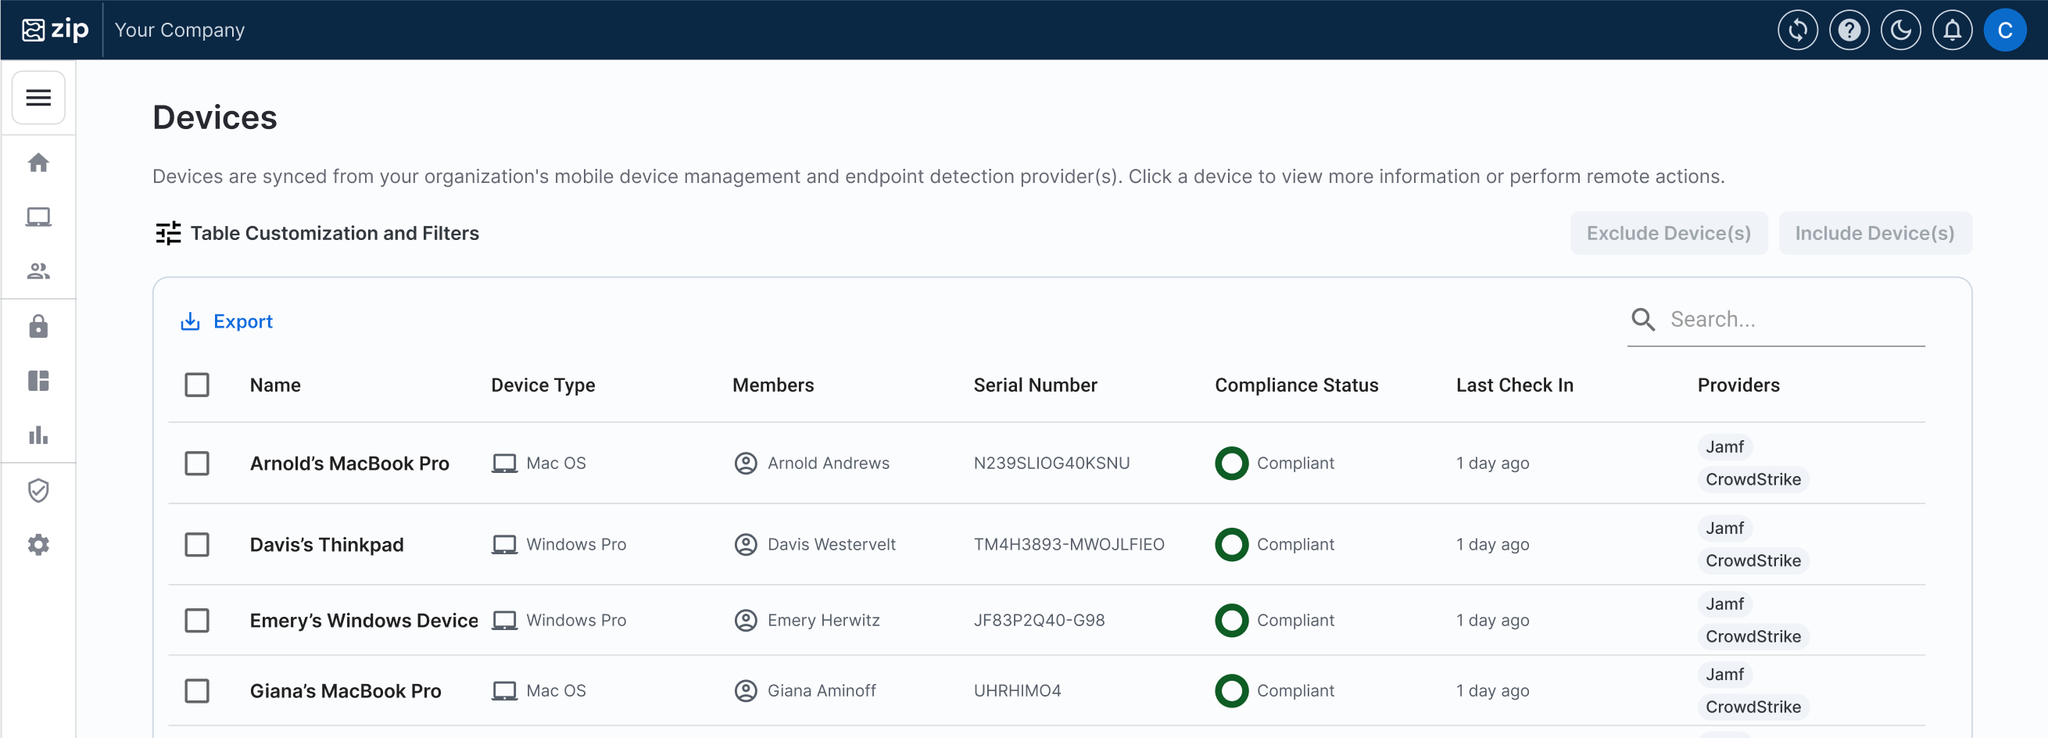The width and height of the screenshot is (2048, 738).
Task: Open the hamburger menu in sidebar
Action: [x=38, y=97]
